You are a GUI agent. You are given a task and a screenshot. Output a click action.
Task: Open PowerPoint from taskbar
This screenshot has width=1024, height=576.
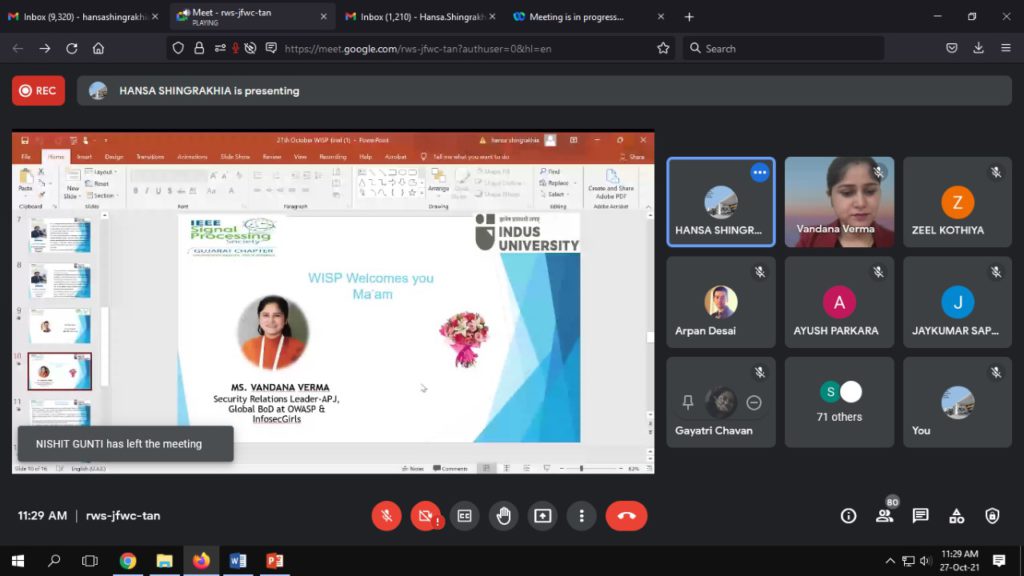[x=274, y=560]
